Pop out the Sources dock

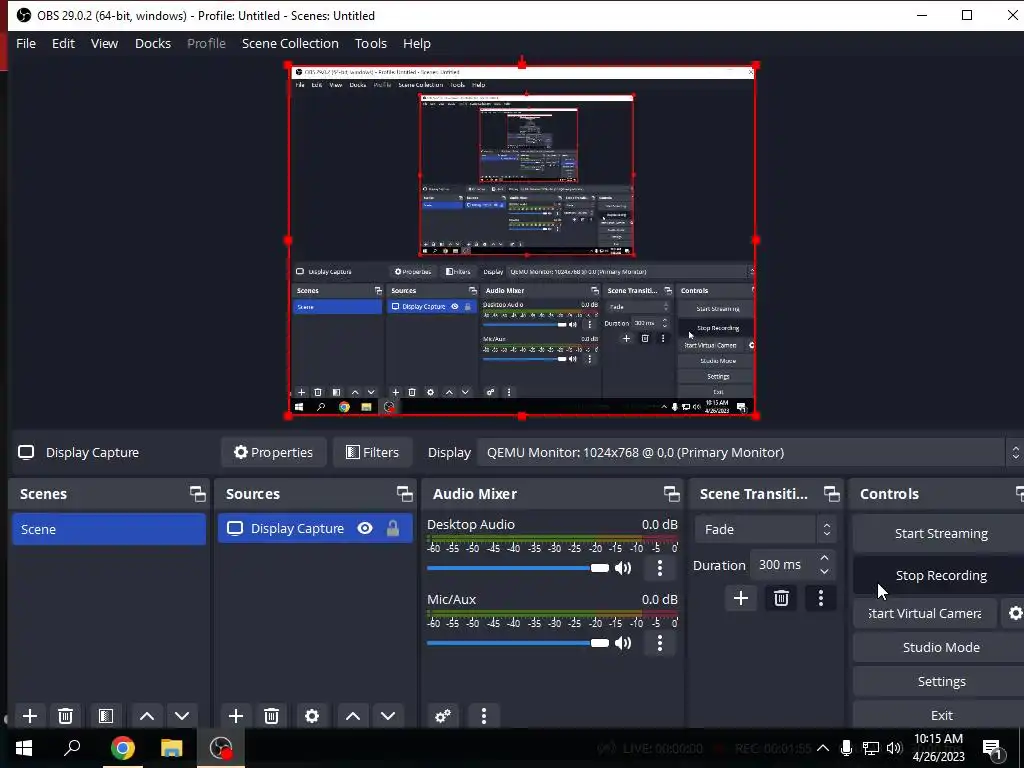404,494
